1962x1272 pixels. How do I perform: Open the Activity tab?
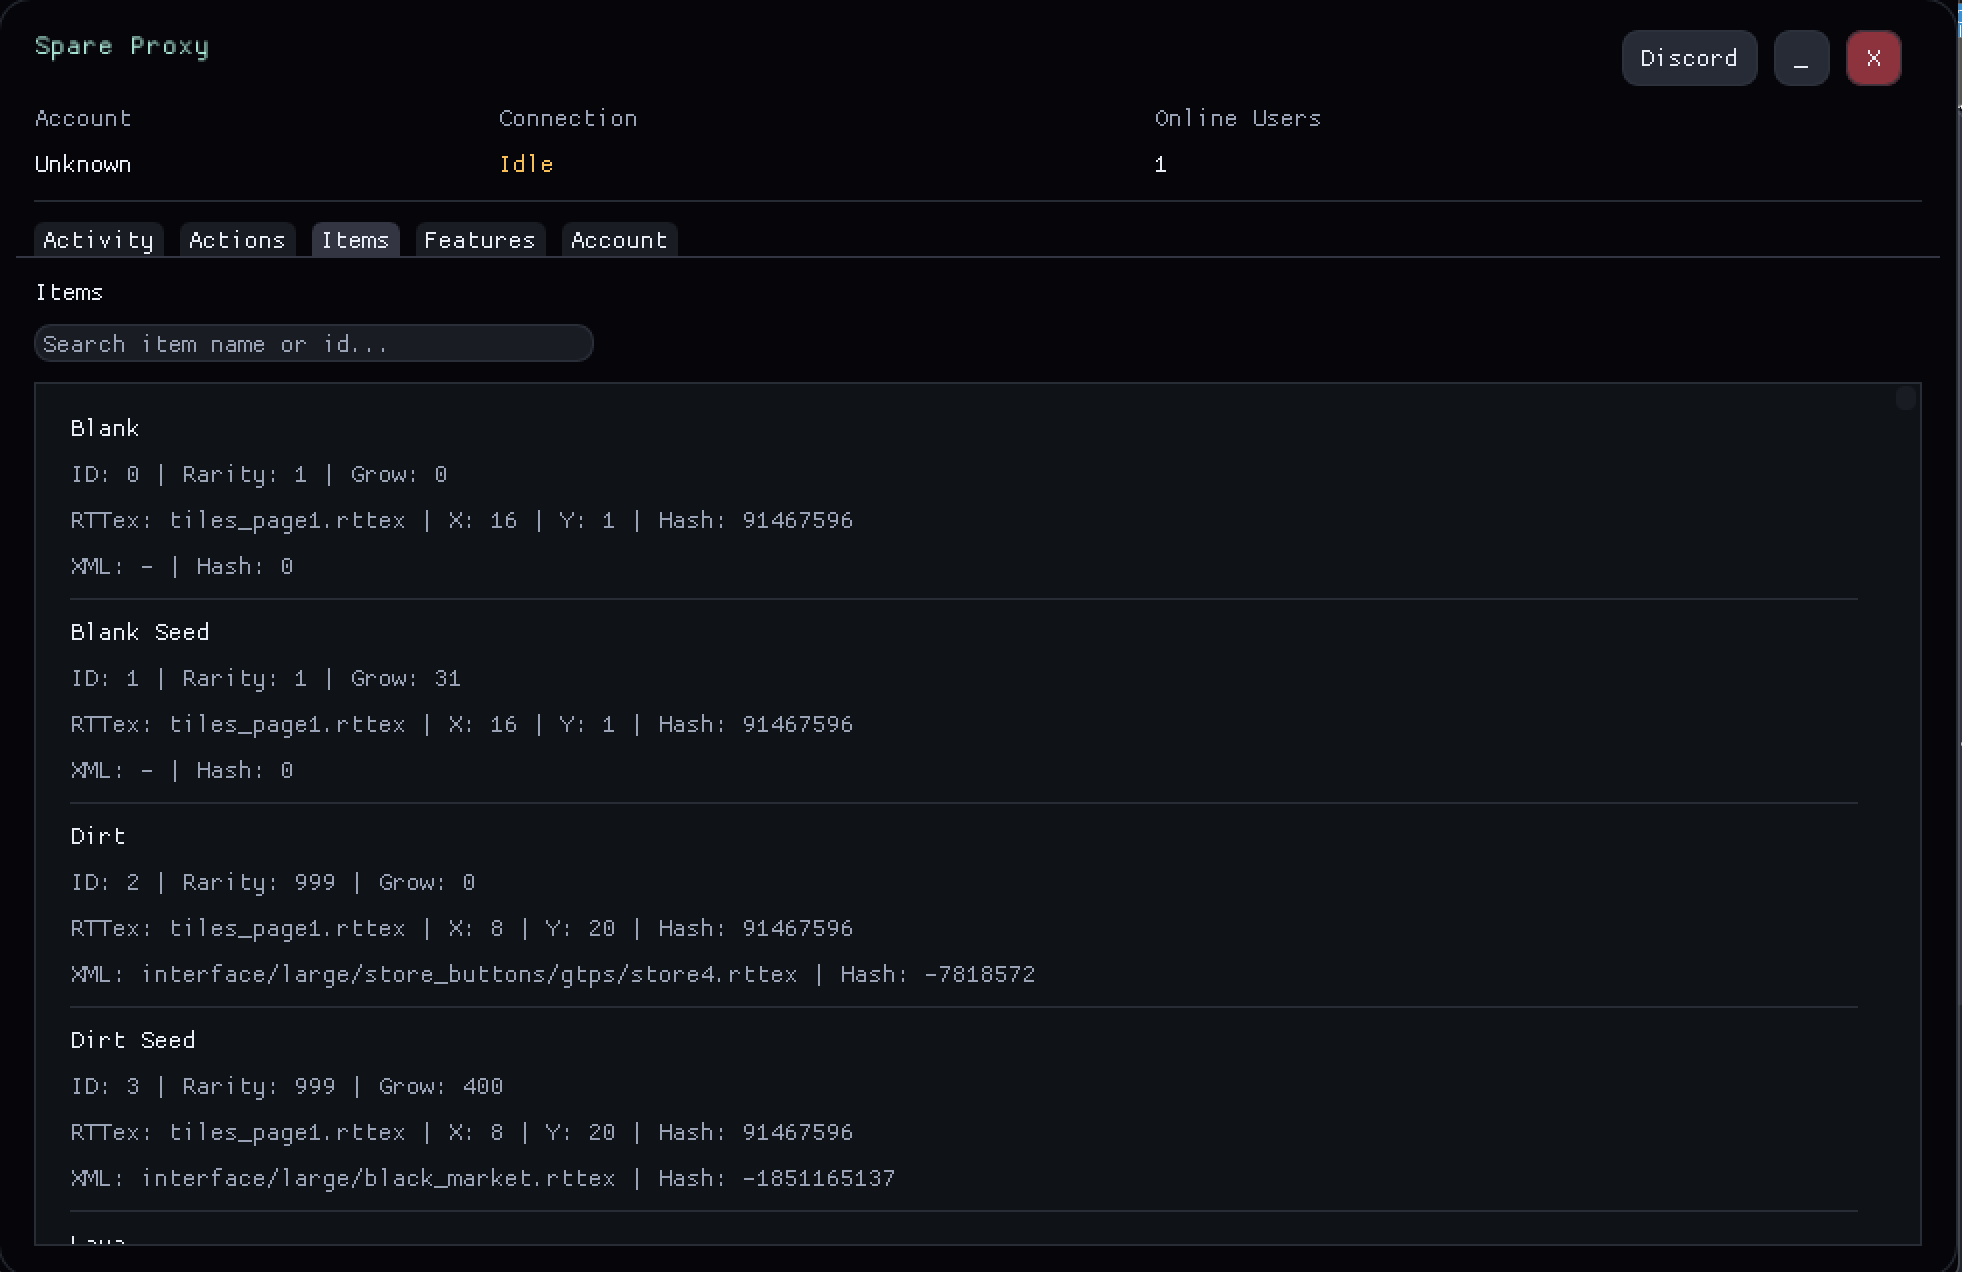[x=98, y=240]
